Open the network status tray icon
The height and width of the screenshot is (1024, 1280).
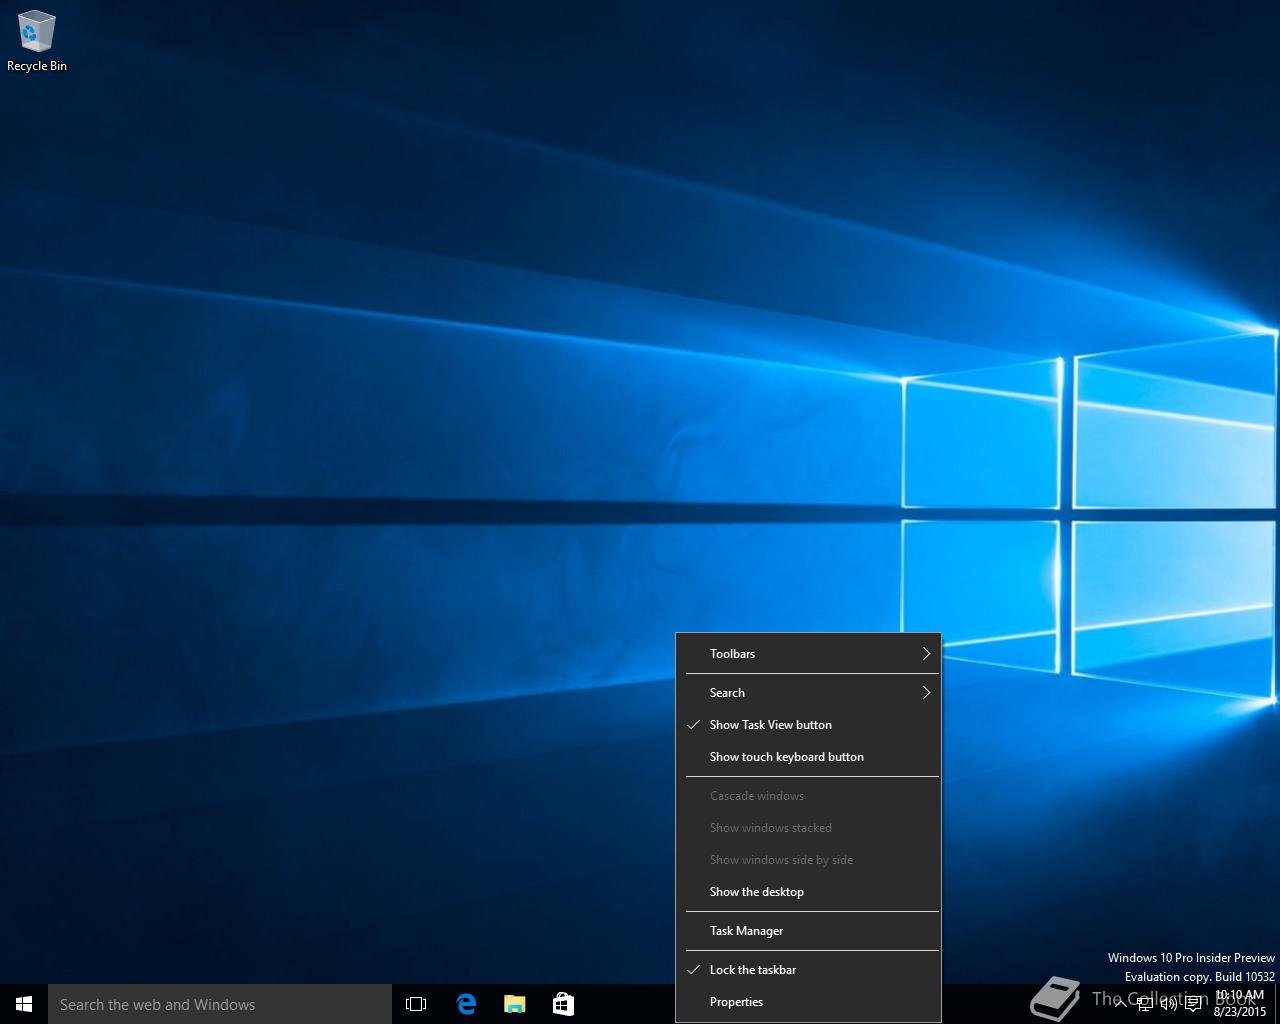1145,1004
